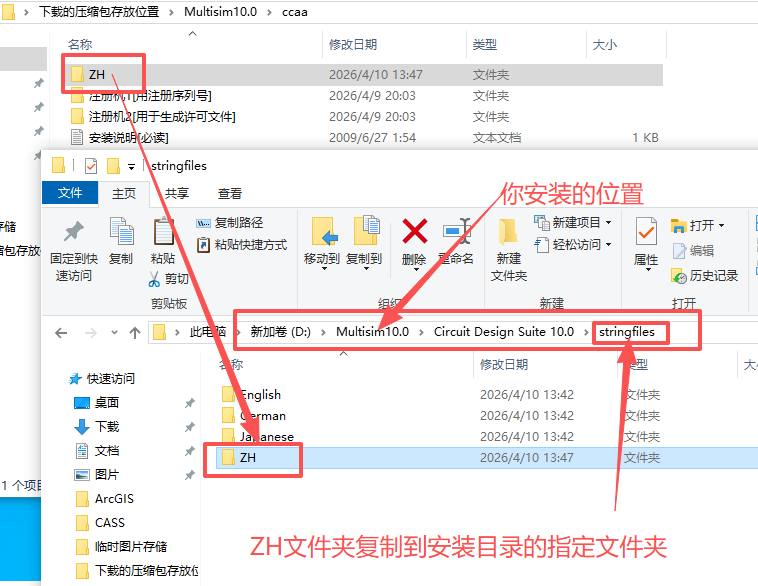Click the Back navigation arrow
Image resolution: width=758 pixels, height=586 pixels.
[x=61, y=333]
